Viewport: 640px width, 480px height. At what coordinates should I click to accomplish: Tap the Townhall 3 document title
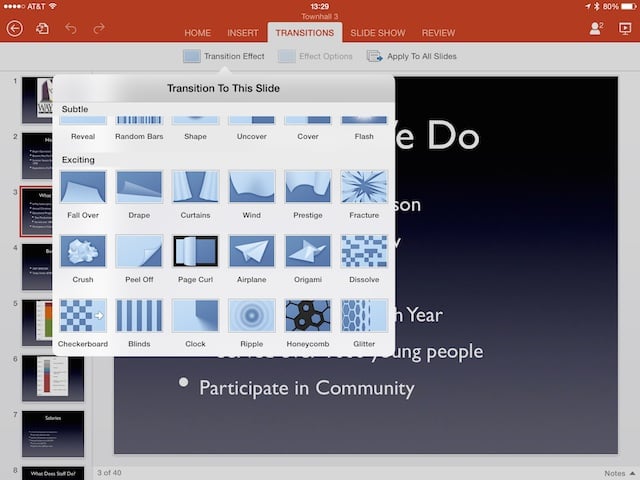tap(320, 17)
